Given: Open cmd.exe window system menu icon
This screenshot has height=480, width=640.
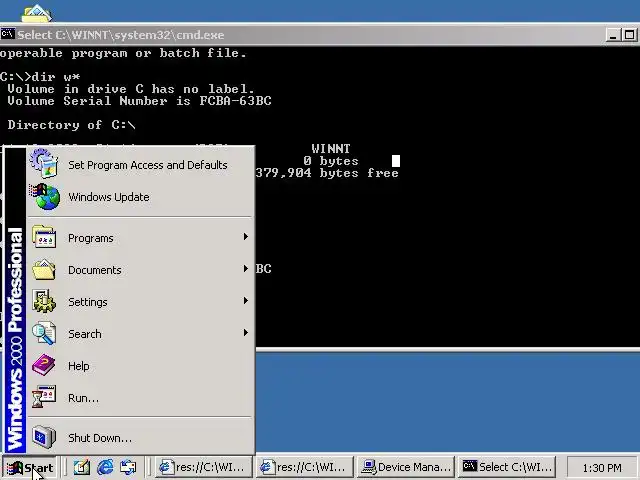Looking at the screenshot, I should [7, 34].
